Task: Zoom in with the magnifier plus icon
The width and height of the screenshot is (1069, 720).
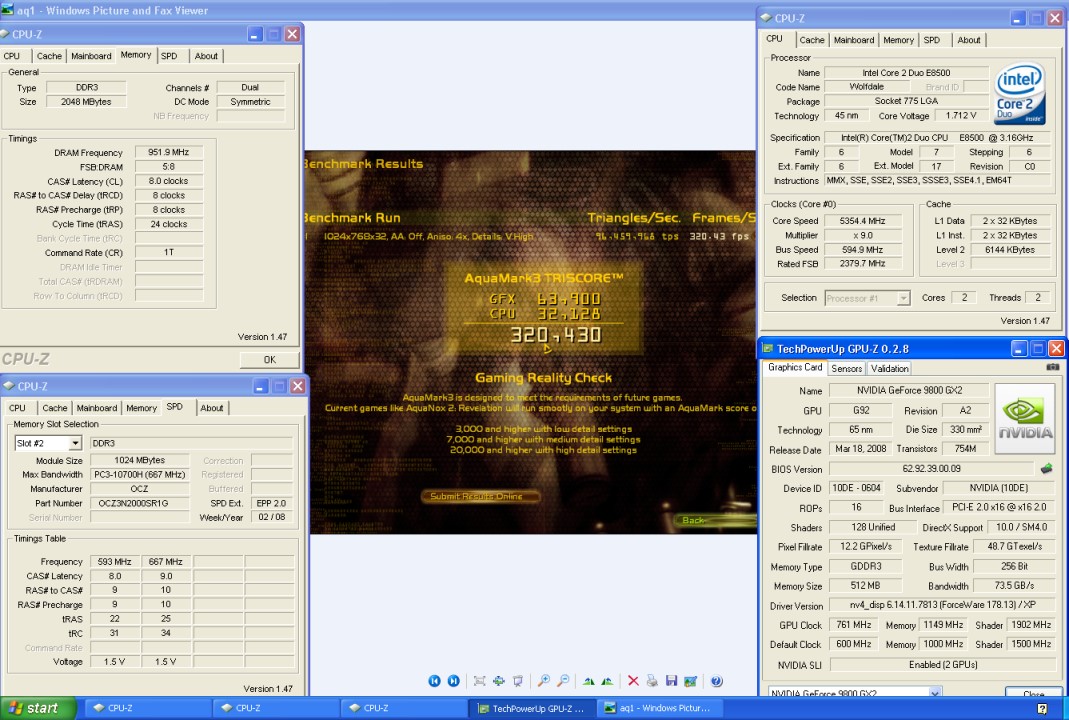Action: [543, 680]
